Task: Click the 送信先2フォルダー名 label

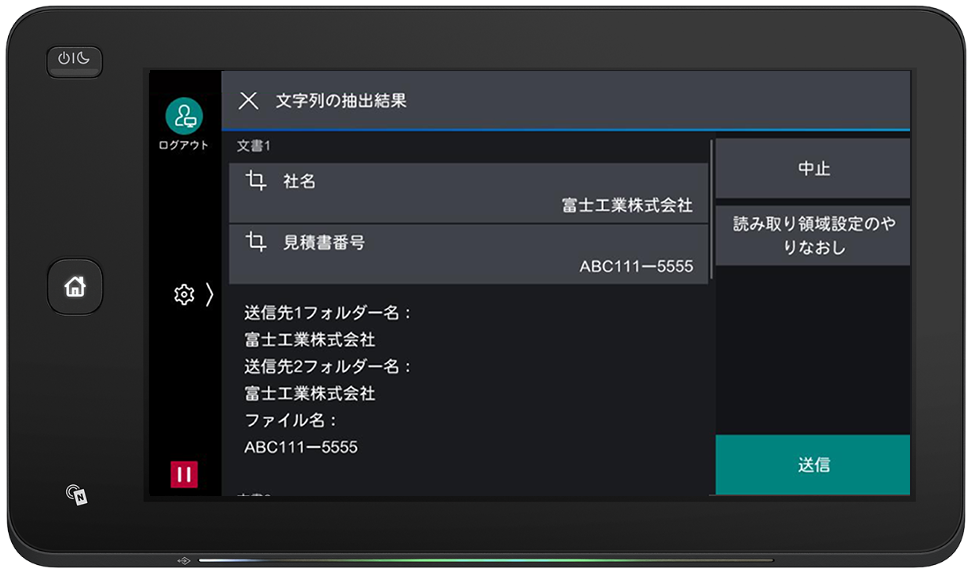Action: point(328,366)
